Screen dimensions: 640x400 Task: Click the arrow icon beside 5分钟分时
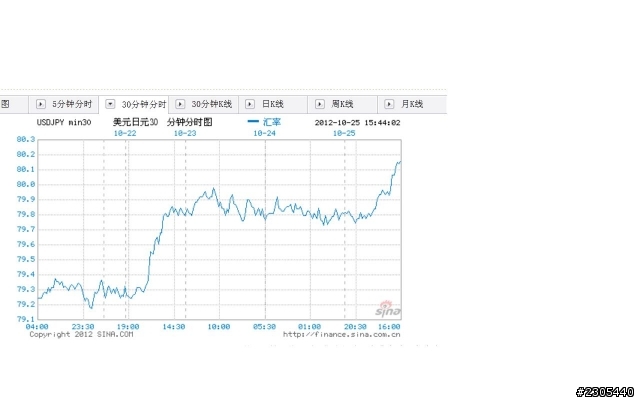click(x=41, y=104)
